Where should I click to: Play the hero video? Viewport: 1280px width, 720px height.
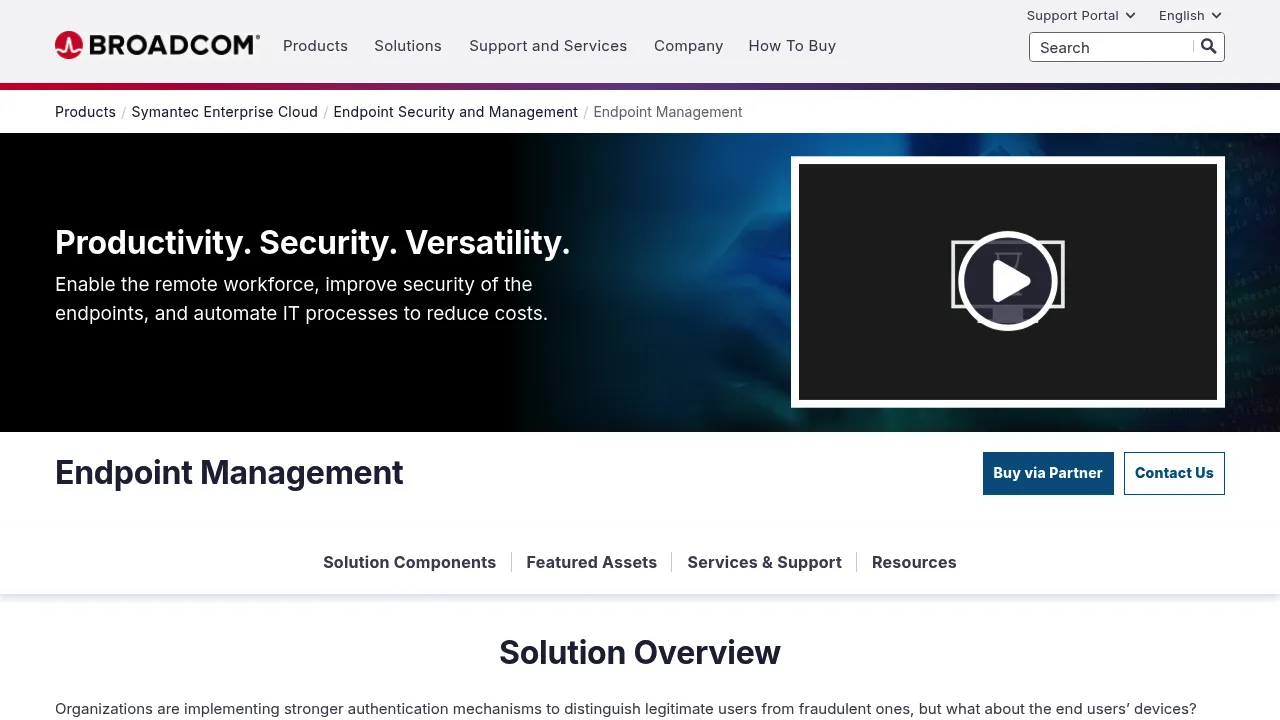(1008, 281)
